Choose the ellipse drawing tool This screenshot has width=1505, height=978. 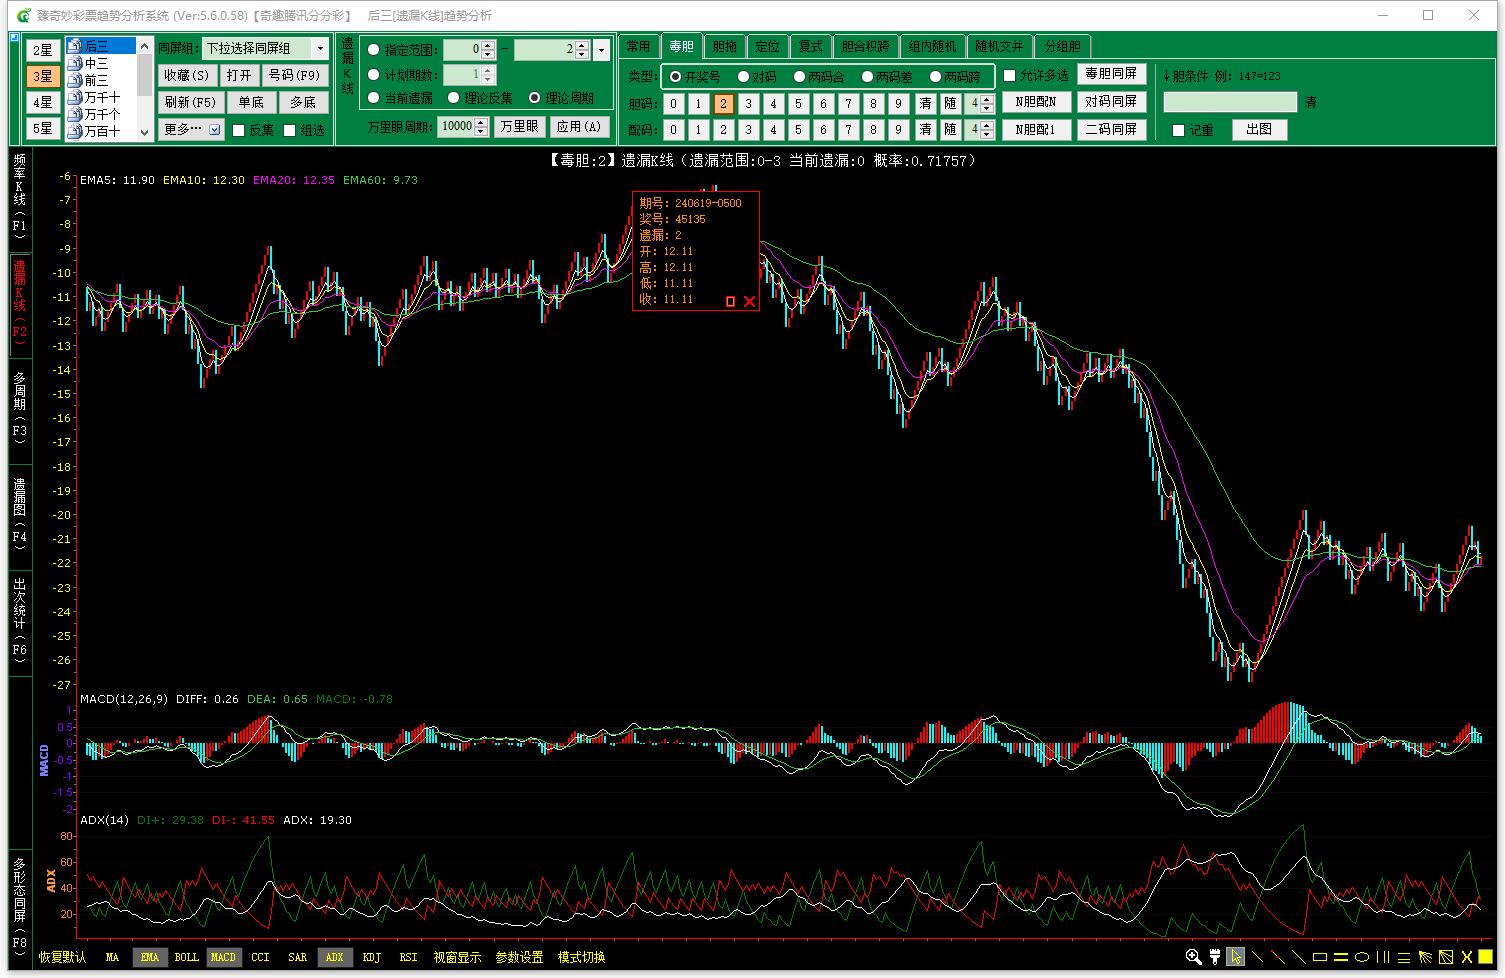pyautogui.click(x=1362, y=957)
